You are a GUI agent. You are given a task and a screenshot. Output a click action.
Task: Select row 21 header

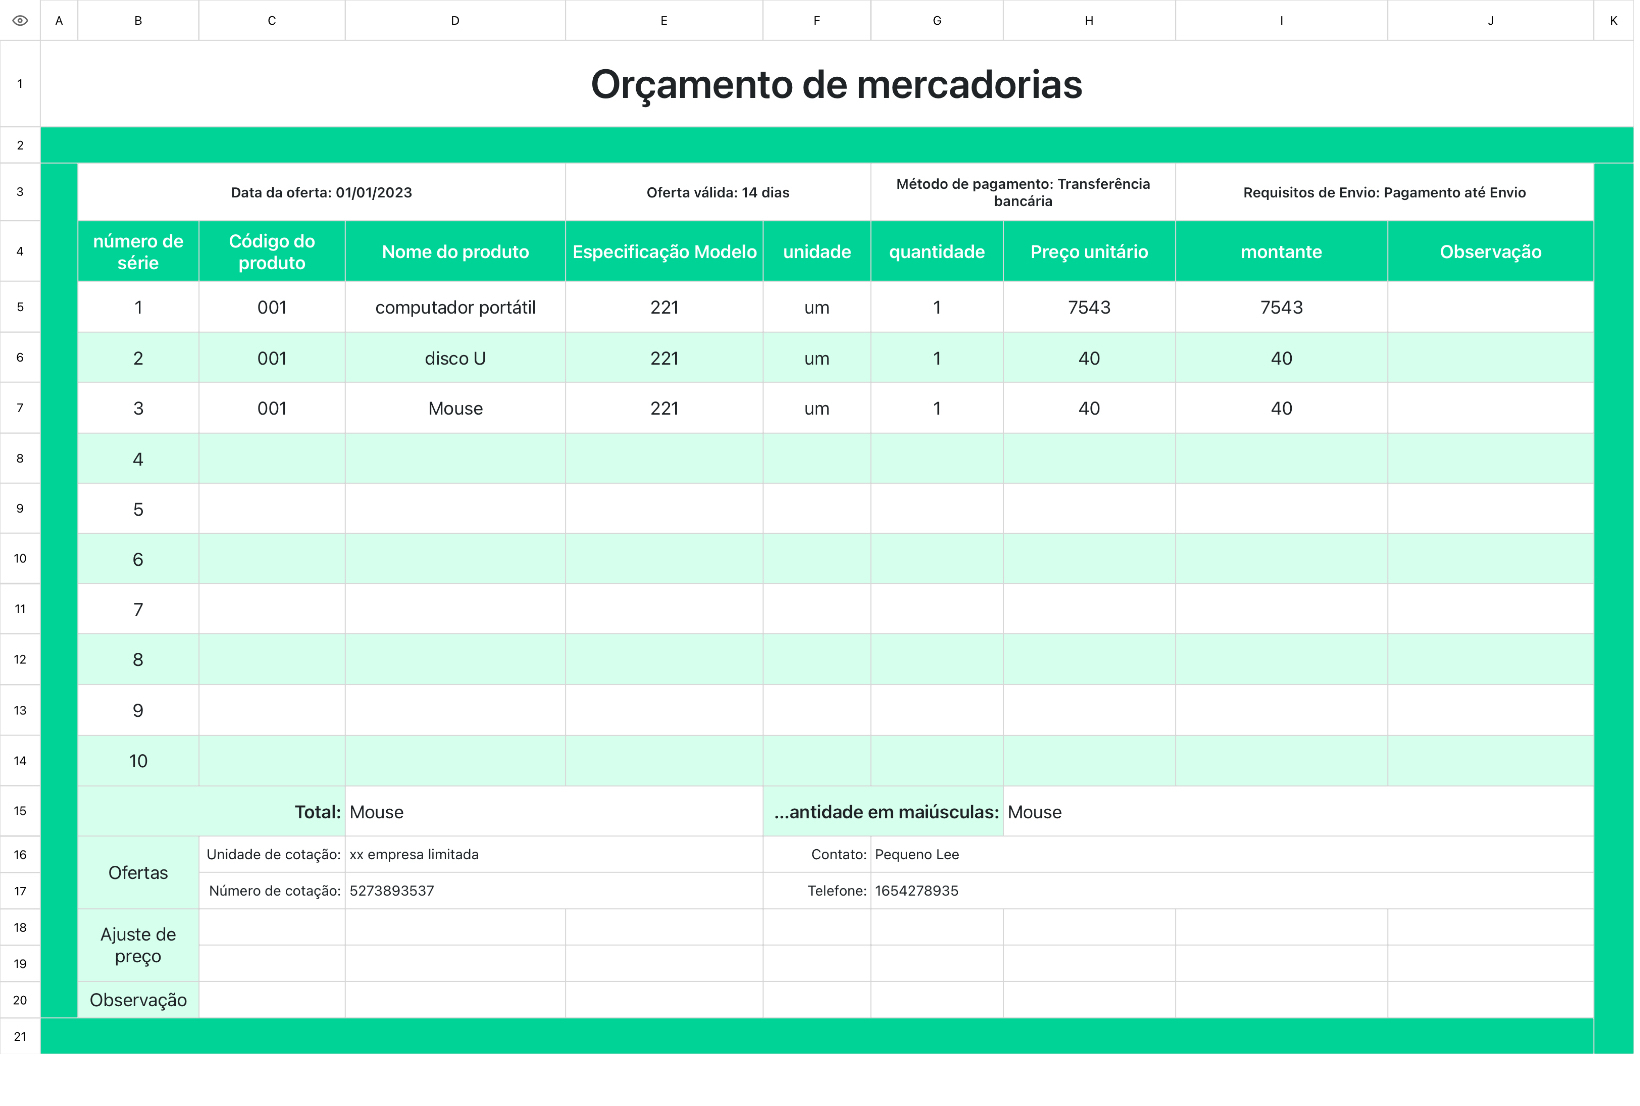point(20,1036)
